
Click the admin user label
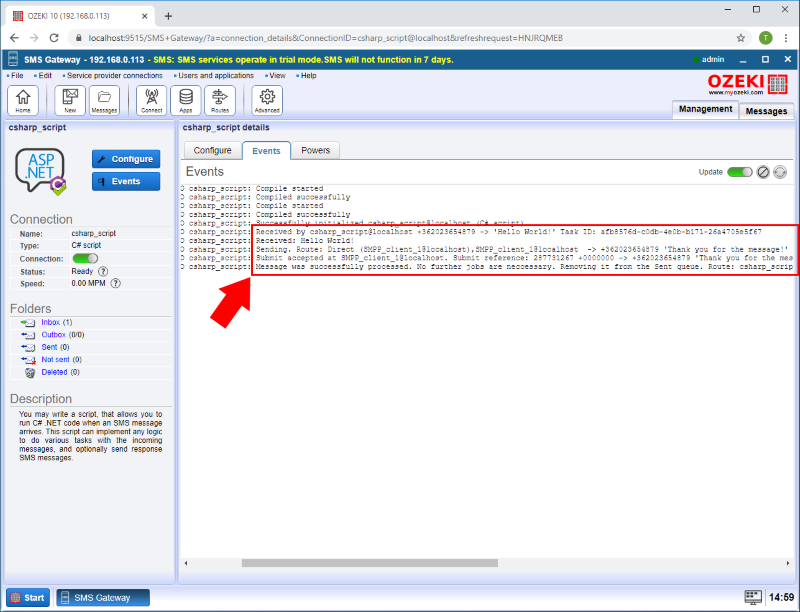(x=713, y=60)
